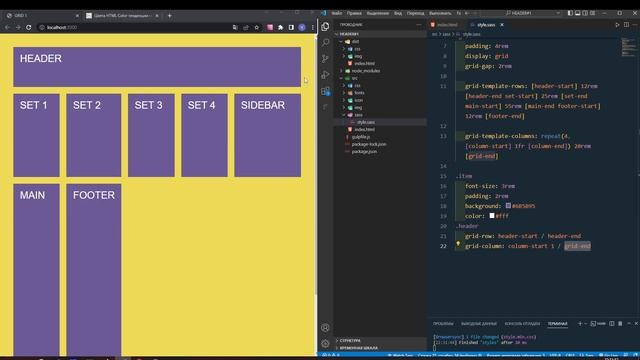Open browser profile avatar
Viewport: 640px width, 360px height.
point(302,27)
